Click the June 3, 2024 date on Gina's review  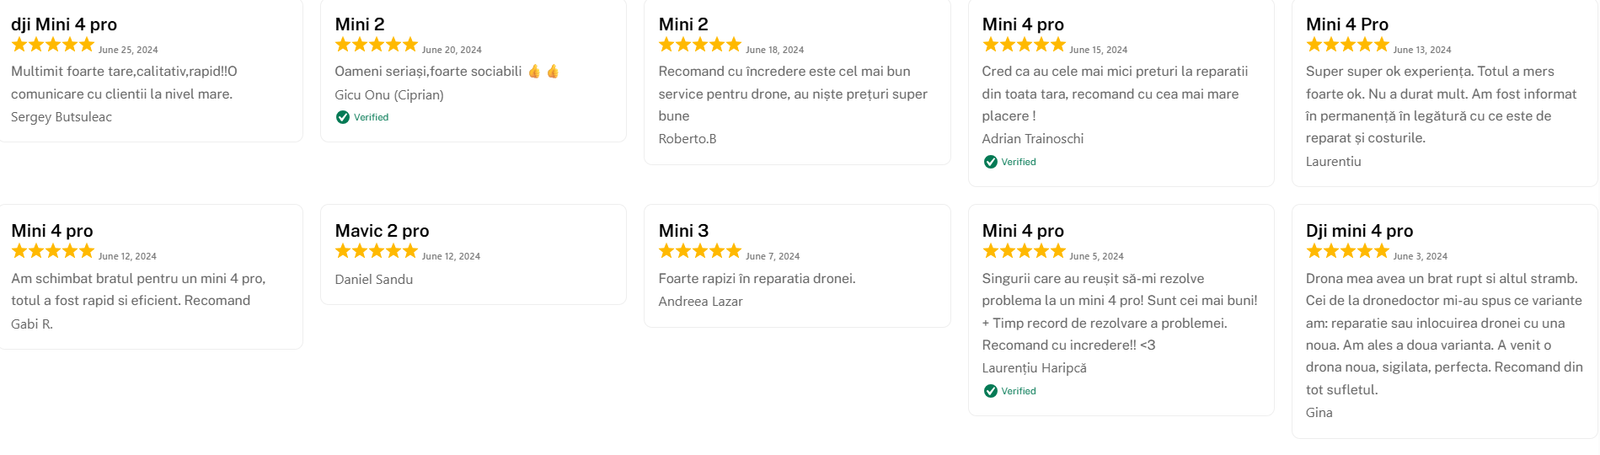coord(1421,257)
